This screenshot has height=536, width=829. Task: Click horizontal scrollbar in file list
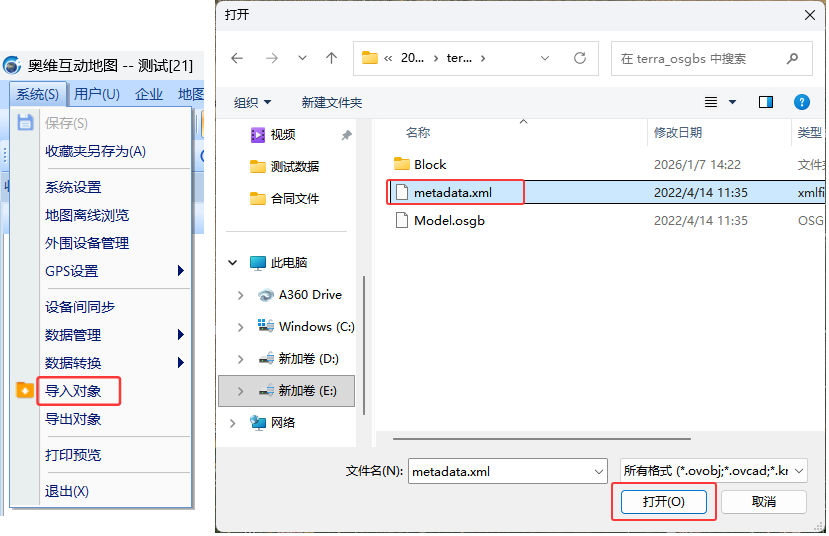(541, 439)
